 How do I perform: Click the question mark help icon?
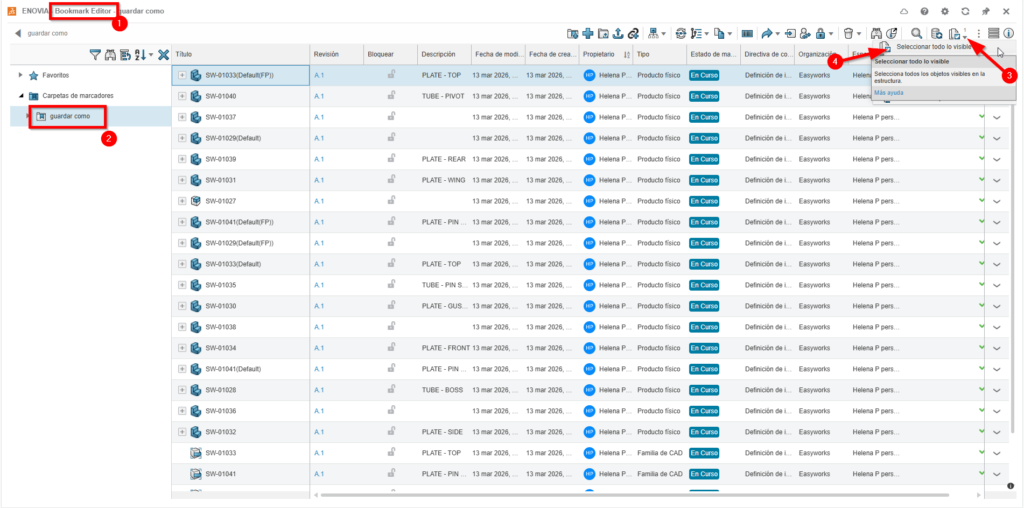924,11
